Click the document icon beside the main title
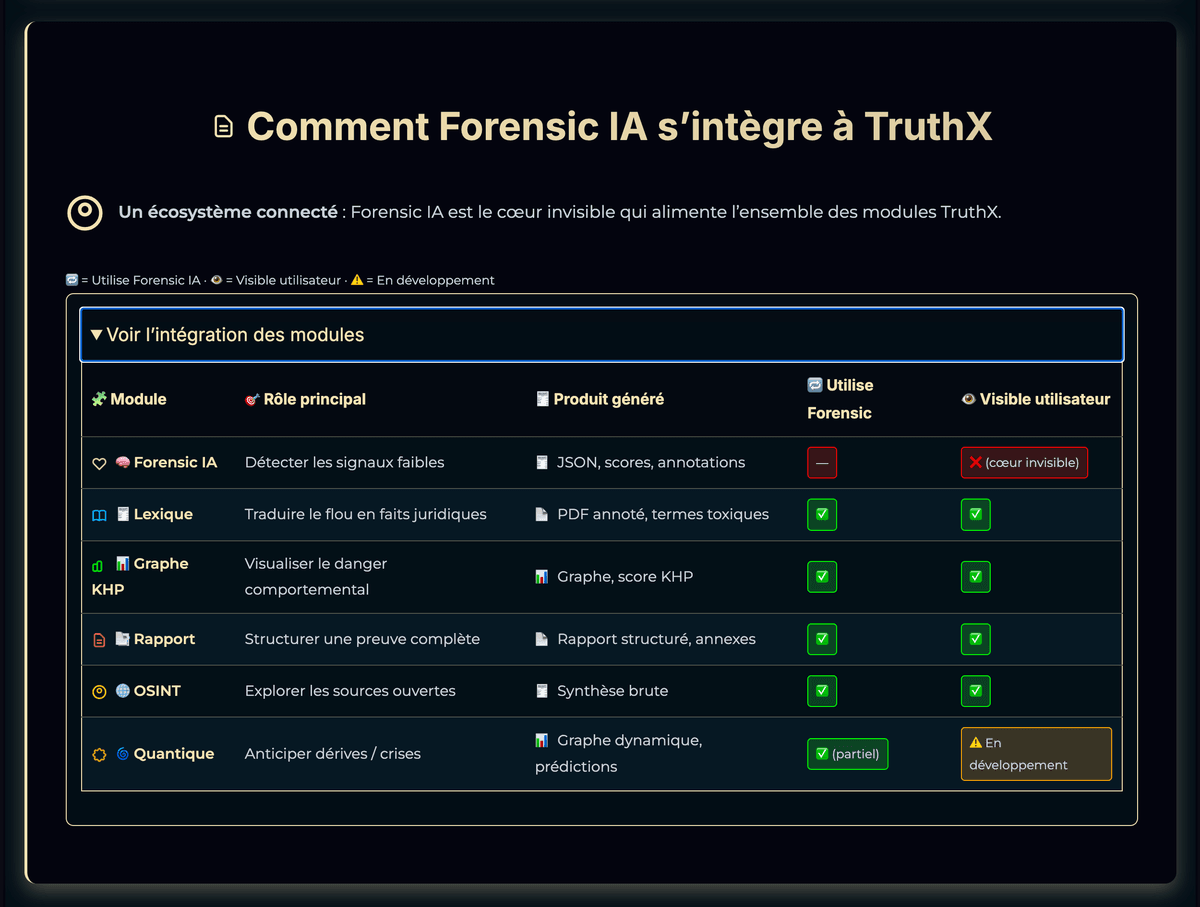Screen dimensions: 1200x907 [224, 127]
